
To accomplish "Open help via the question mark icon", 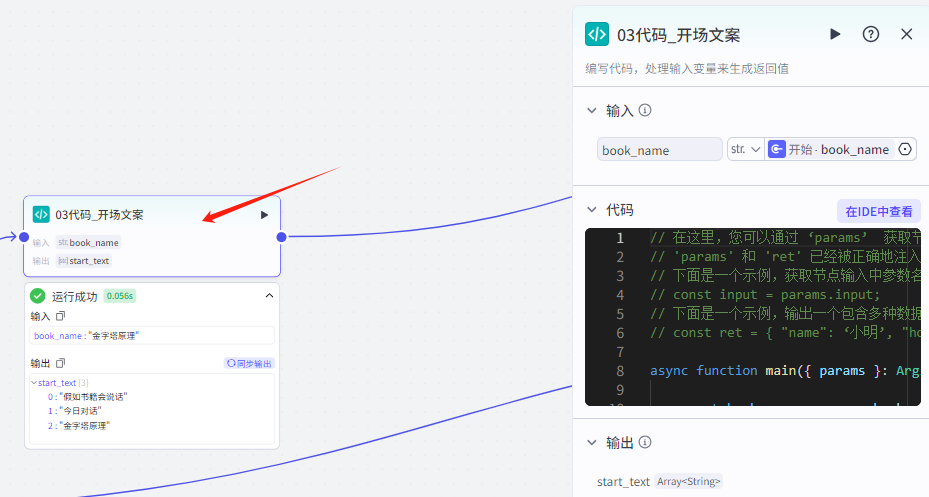I will tap(870, 34).
